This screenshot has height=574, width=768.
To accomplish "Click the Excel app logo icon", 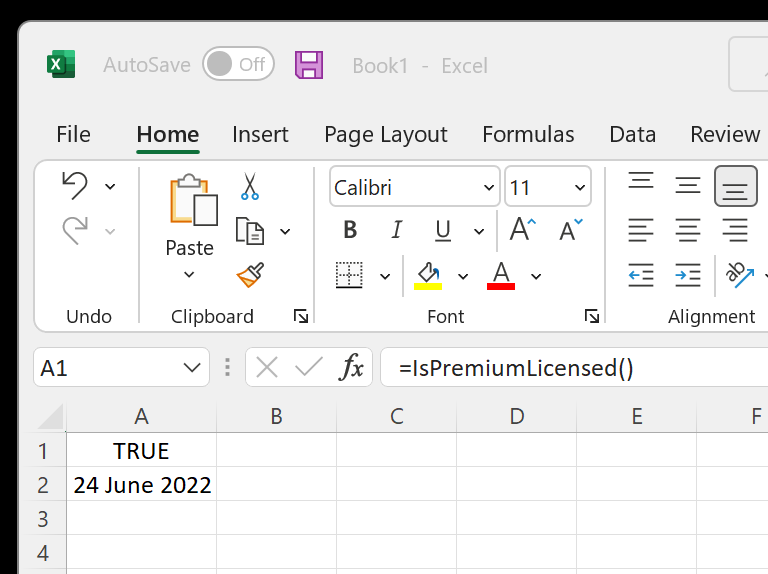I will (61, 64).
